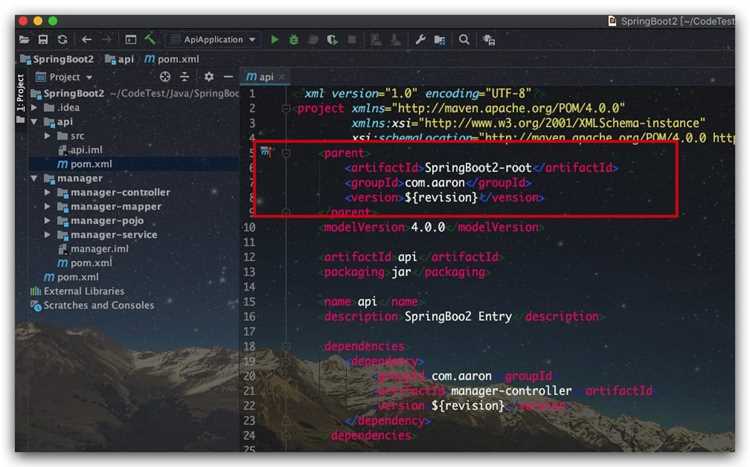Collapse the api module node
Viewport: 750px width, 467px height.
click(34, 122)
